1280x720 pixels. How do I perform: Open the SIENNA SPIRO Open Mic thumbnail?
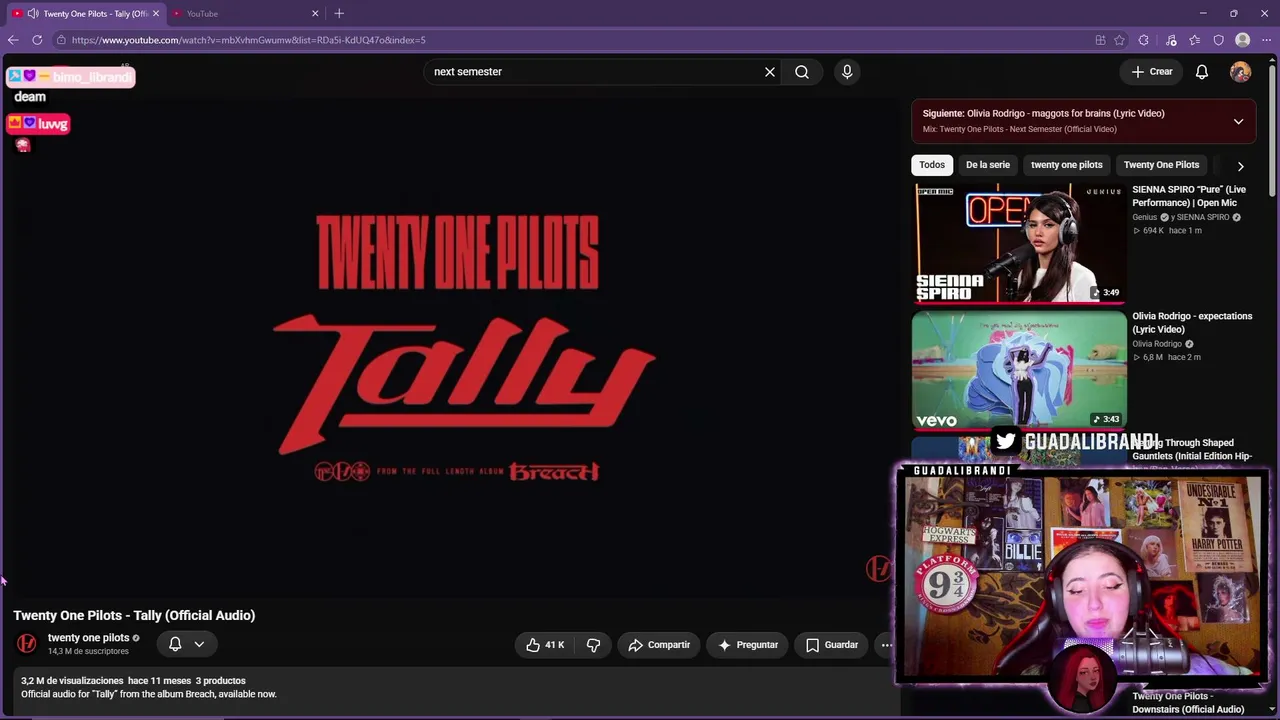point(1019,243)
